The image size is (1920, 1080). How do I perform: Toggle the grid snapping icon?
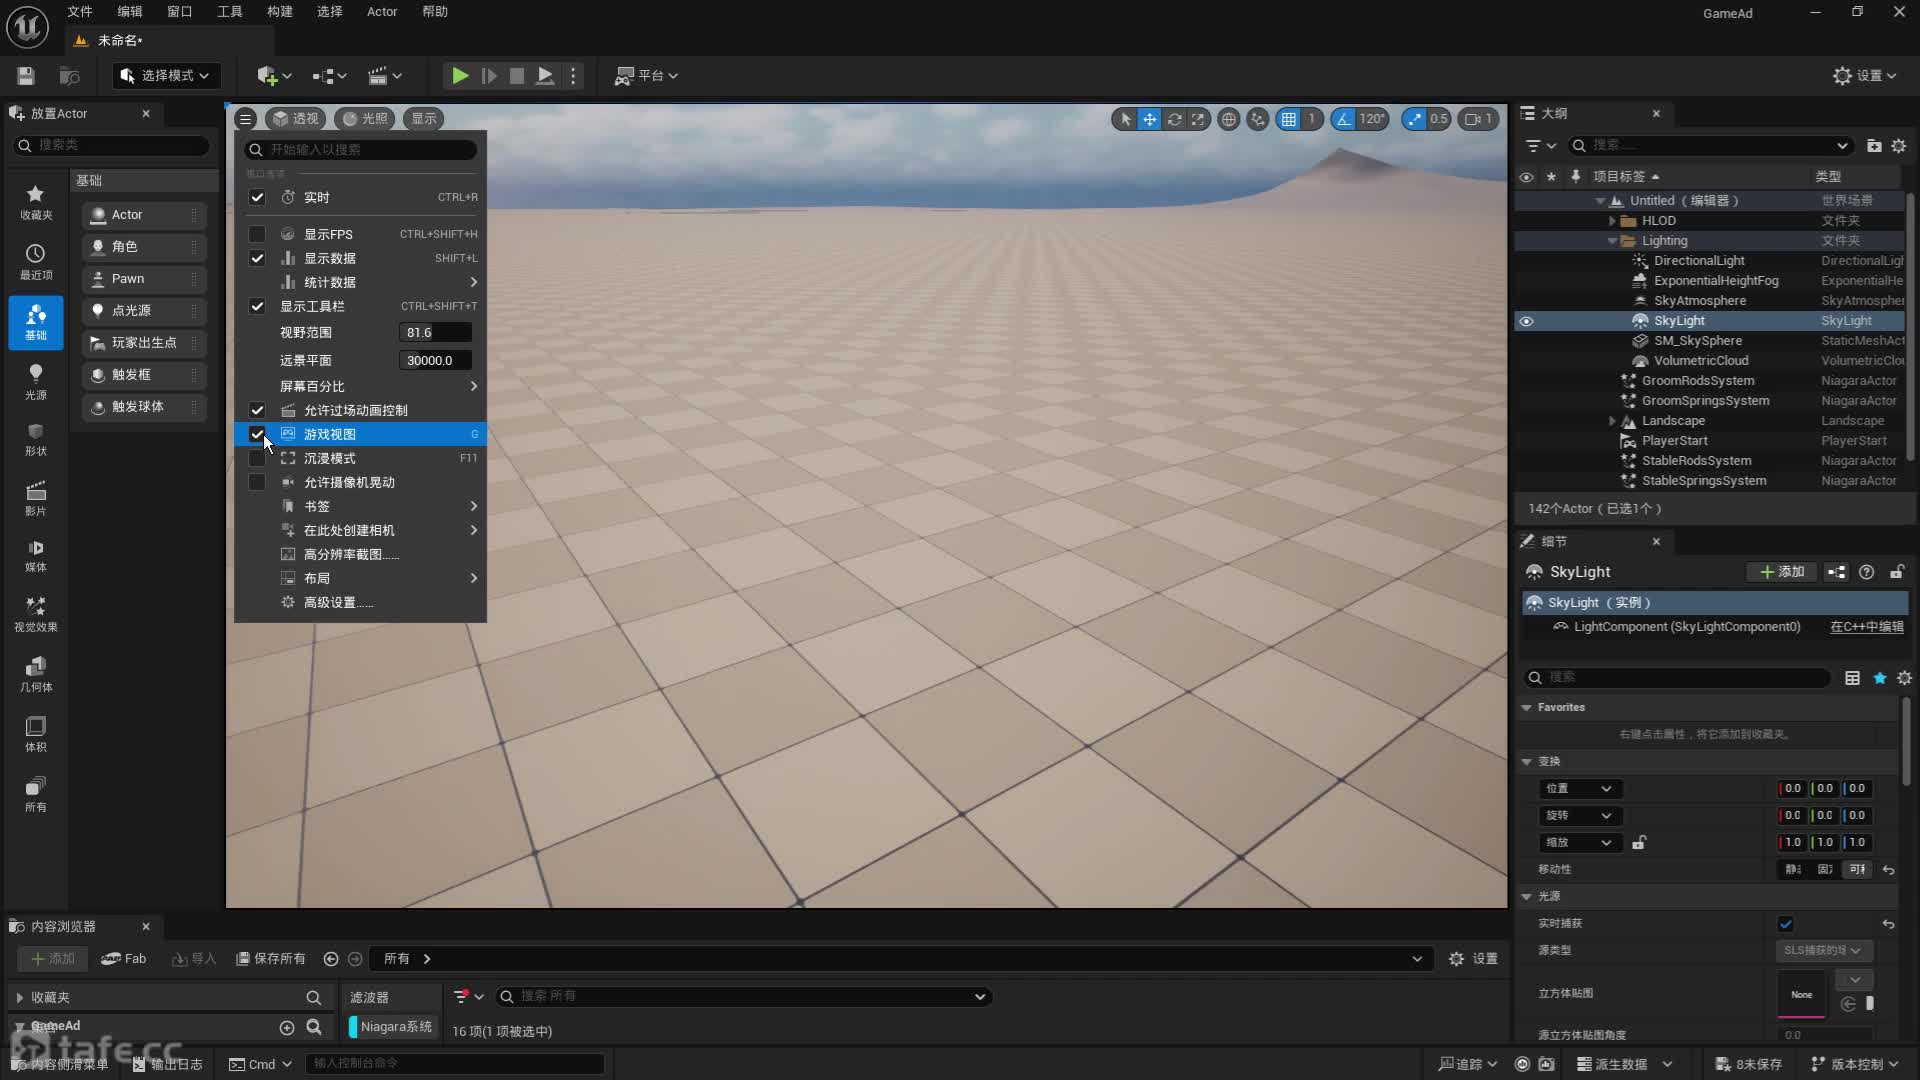coord(1289,119)
